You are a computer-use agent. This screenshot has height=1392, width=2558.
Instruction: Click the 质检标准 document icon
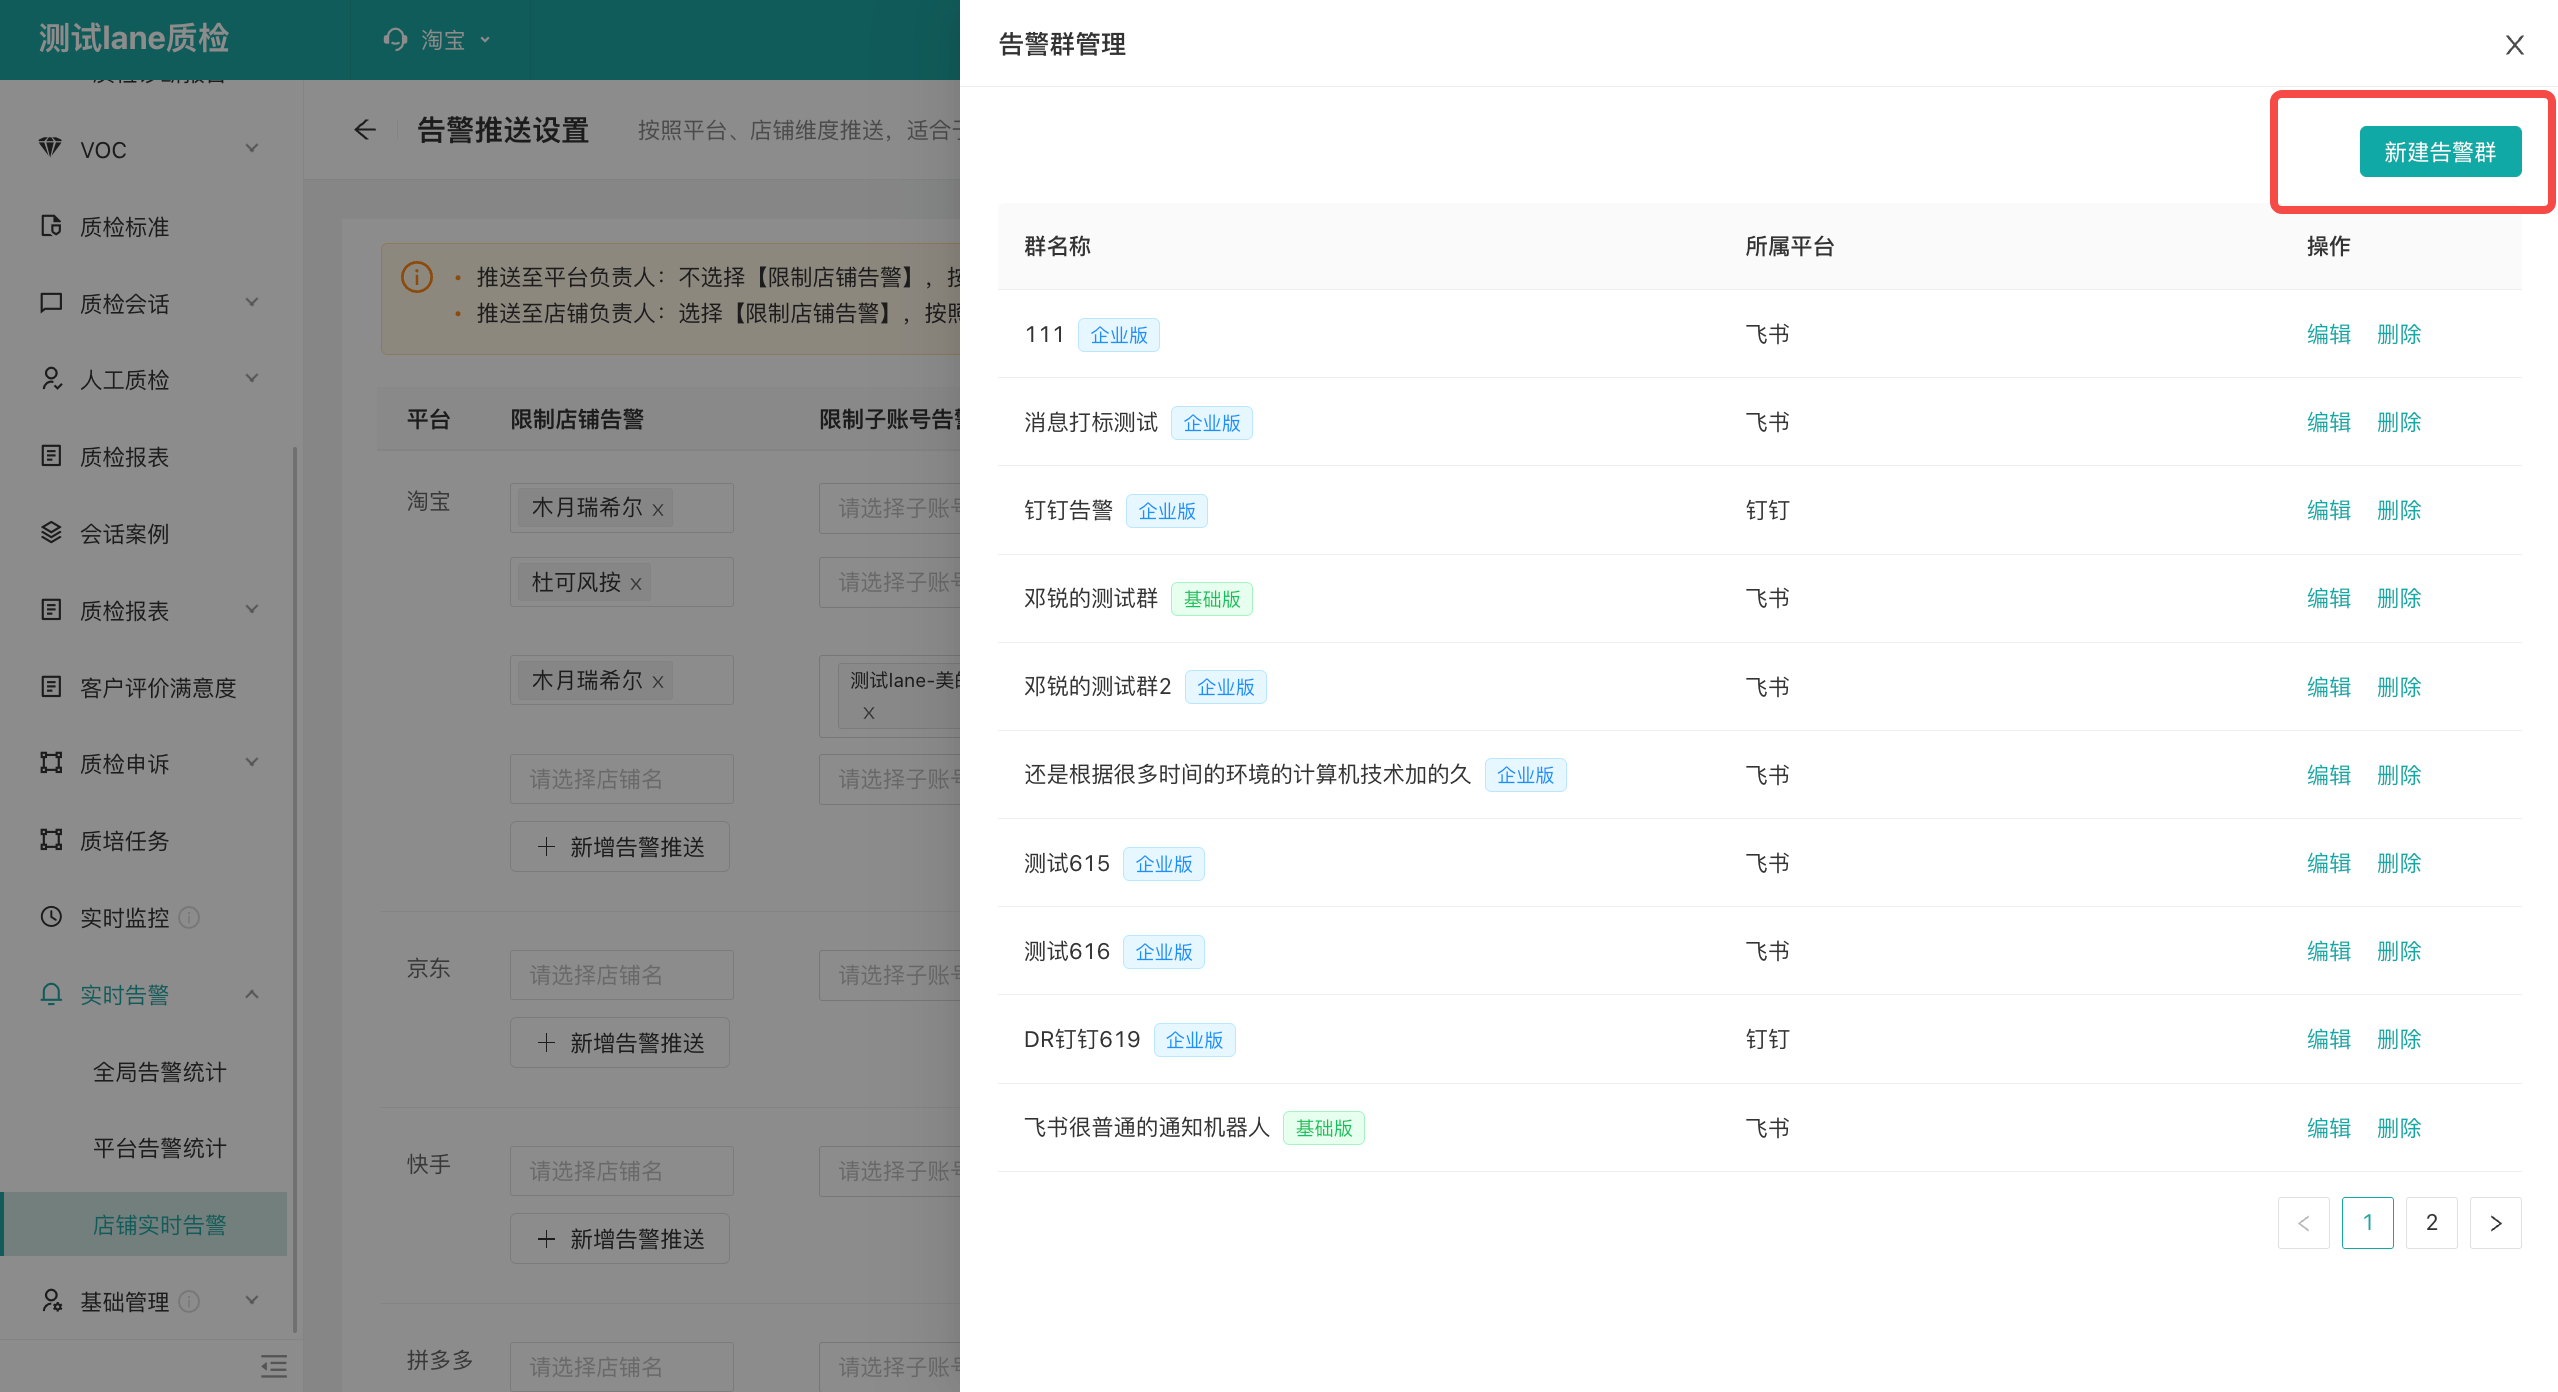[x=50, y=226]
